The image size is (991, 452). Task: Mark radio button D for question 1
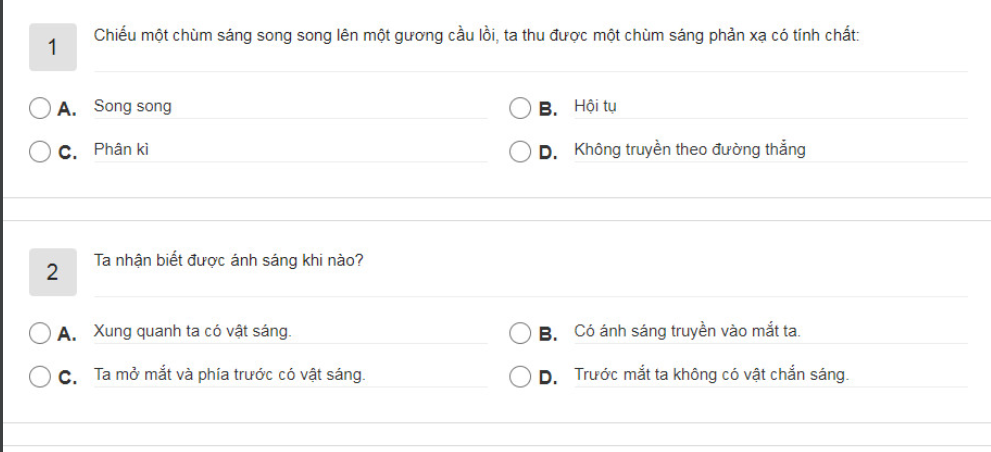click(x=520, y=151)
